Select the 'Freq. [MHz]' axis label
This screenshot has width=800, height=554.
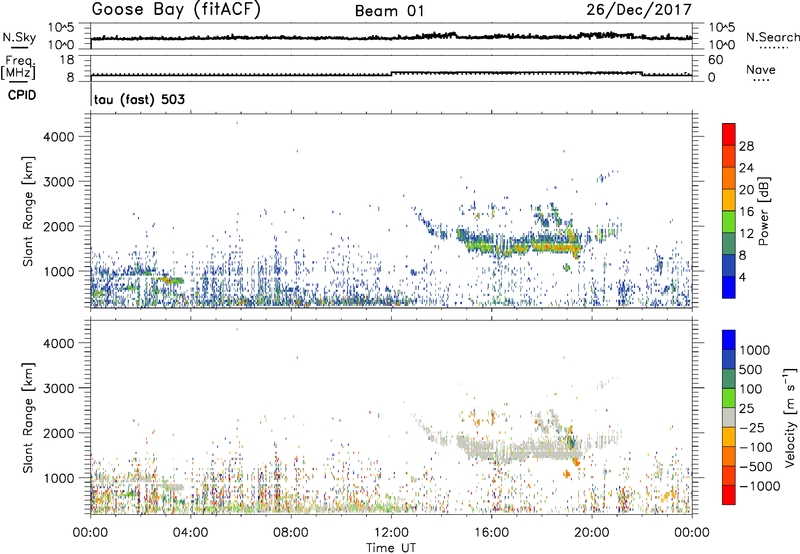(18, 67)
